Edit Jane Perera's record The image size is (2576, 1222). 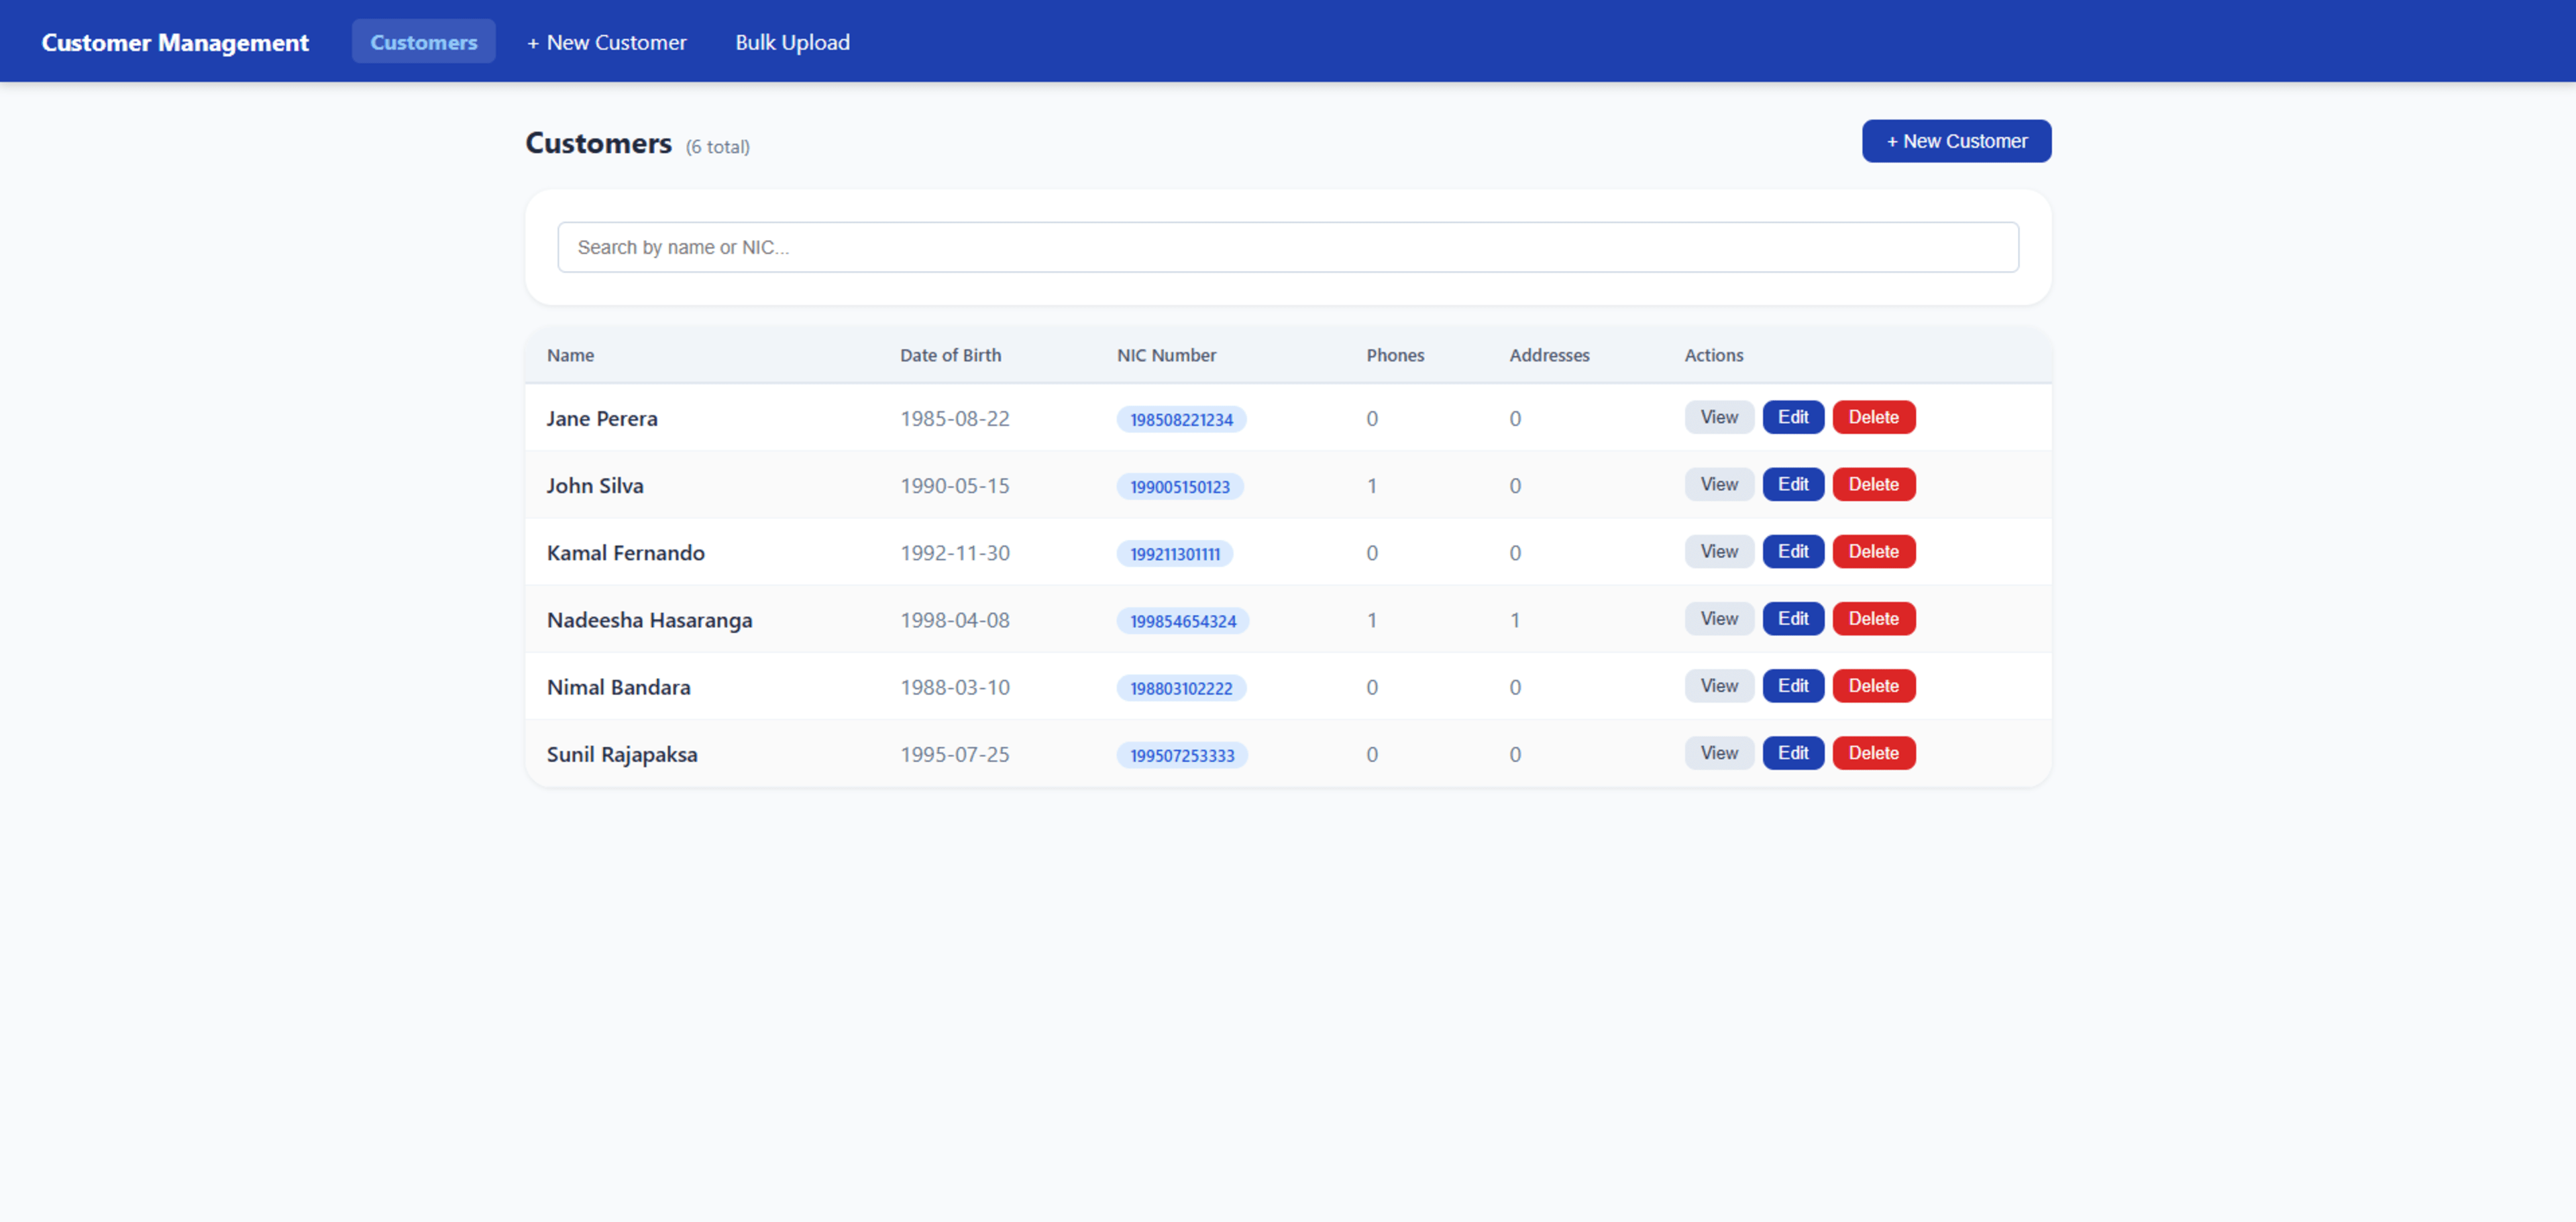coord(1792,417)
